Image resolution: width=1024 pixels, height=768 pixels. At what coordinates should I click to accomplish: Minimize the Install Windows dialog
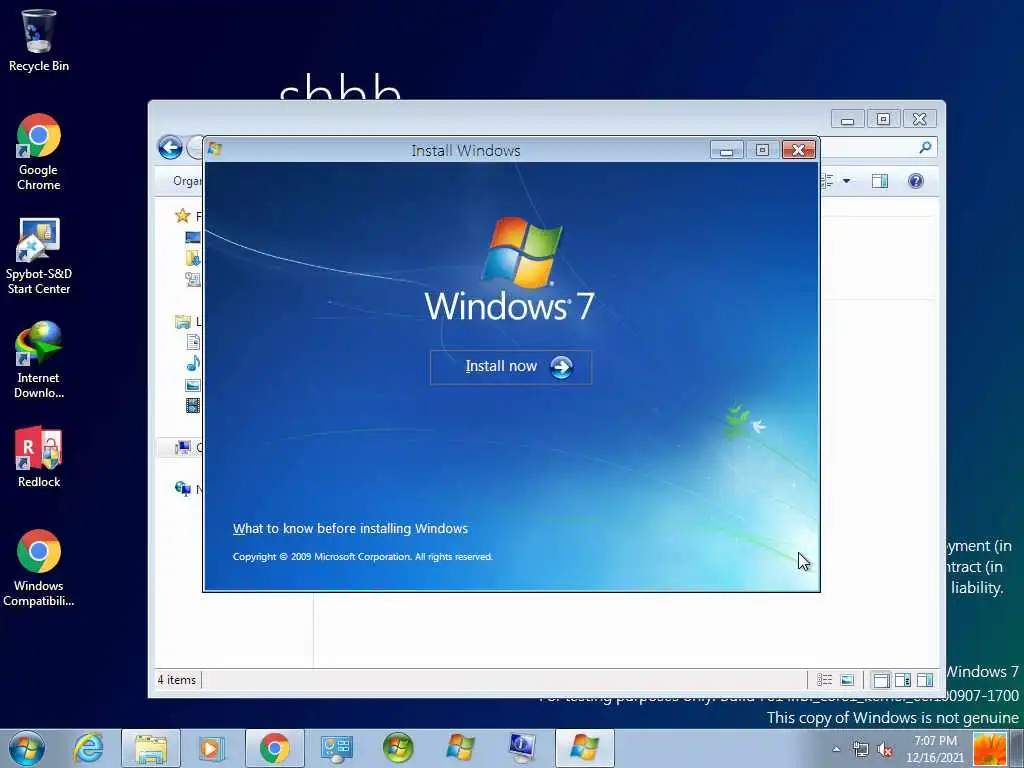(726, 150)
